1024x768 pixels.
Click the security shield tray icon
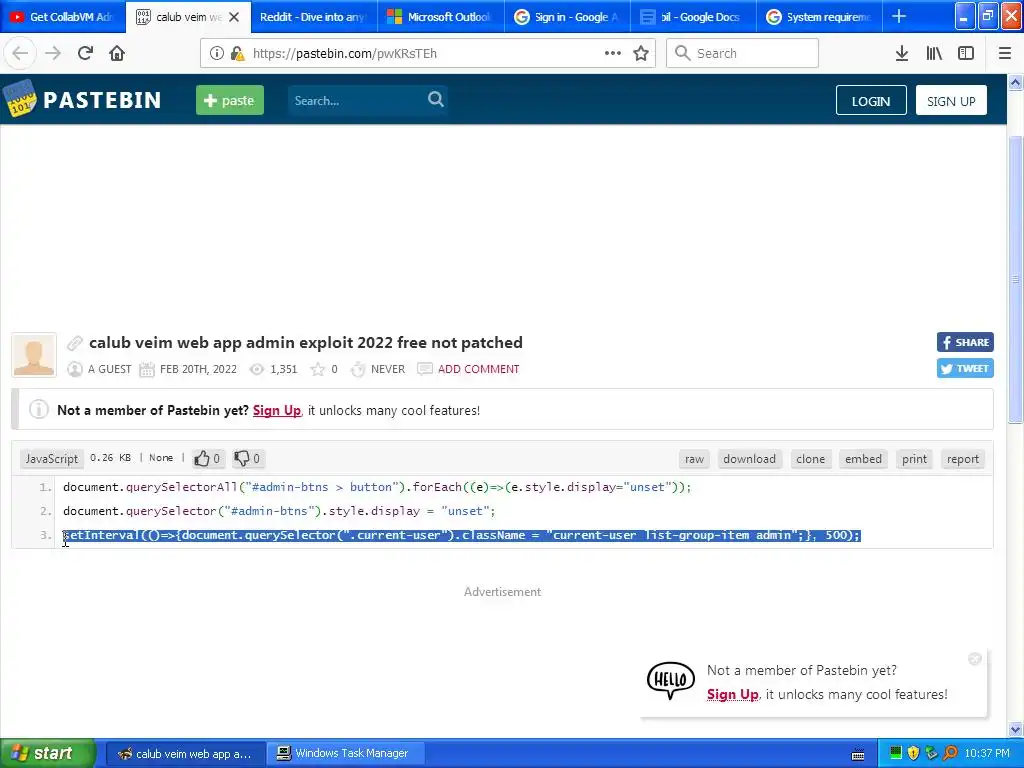pyautogui.click(x=914, y=753)
